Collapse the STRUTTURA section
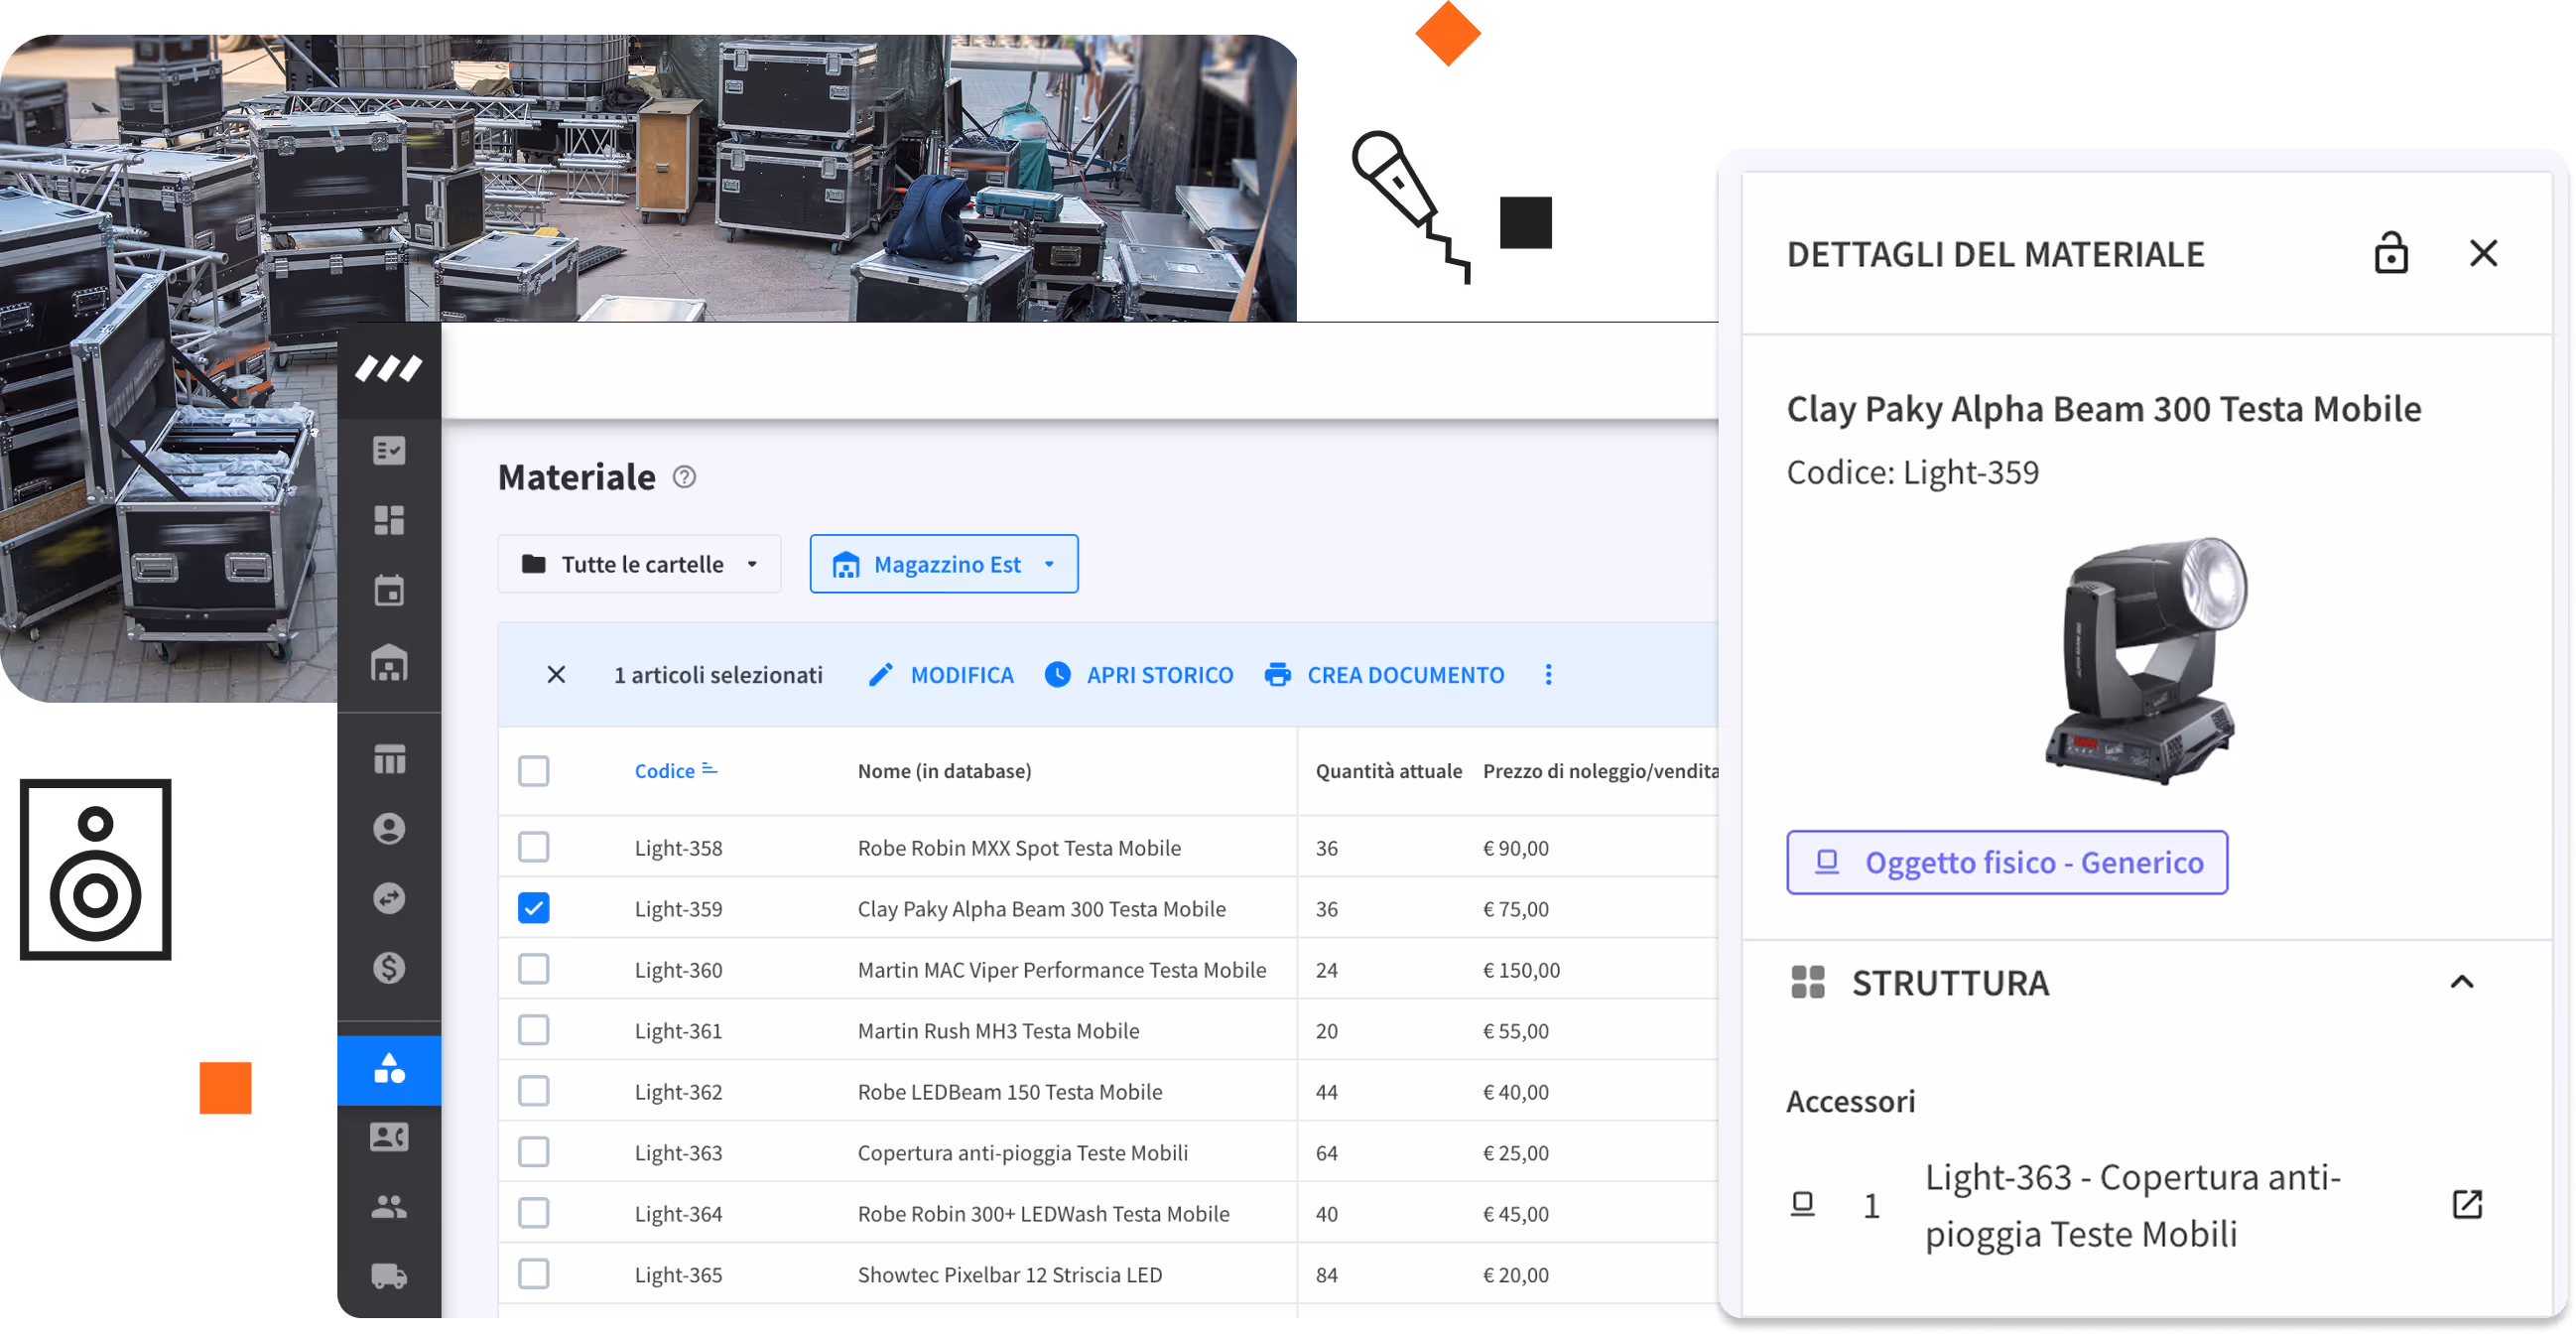The image size is (2576, 1334). [2461, 982]
